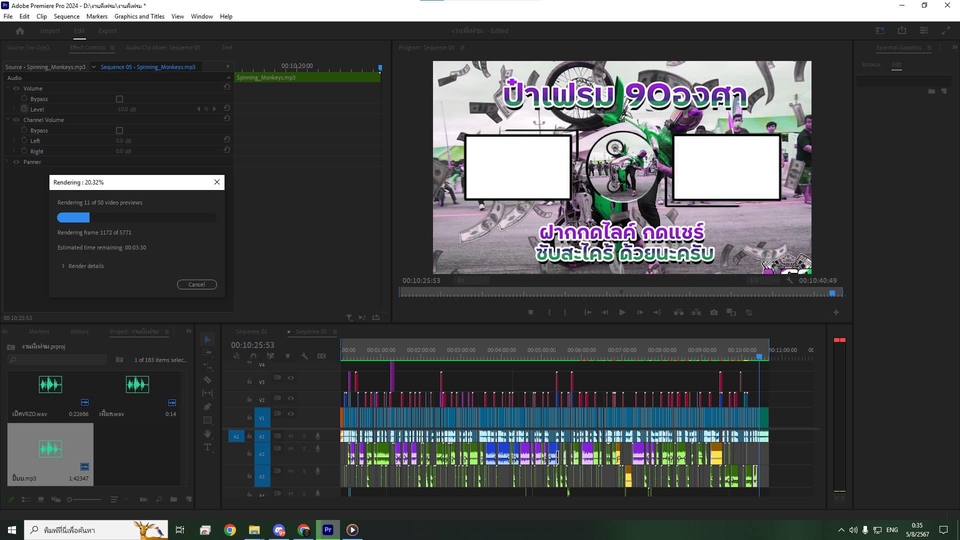Open the Markers menu
The width and height of the screenshot is (960, 540).
pyautogui.click(x=96, y=17)
